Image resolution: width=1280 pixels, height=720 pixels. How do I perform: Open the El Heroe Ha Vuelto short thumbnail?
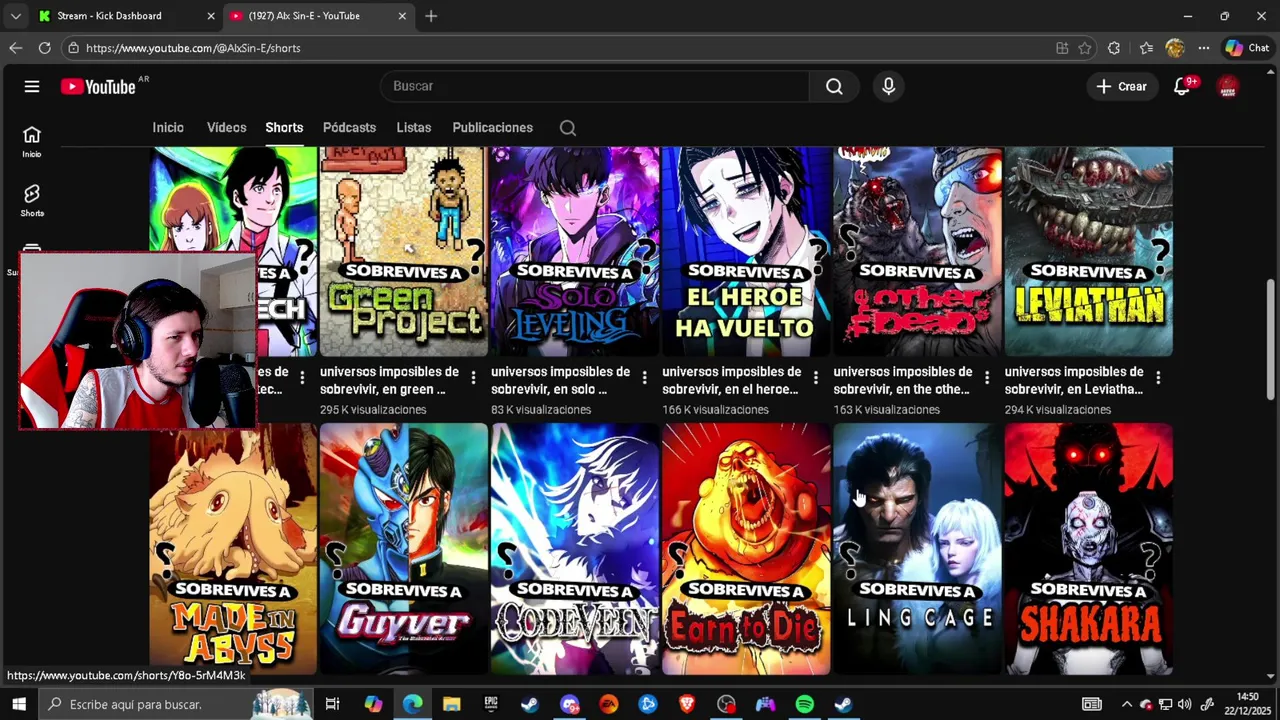tap(746, 251)
